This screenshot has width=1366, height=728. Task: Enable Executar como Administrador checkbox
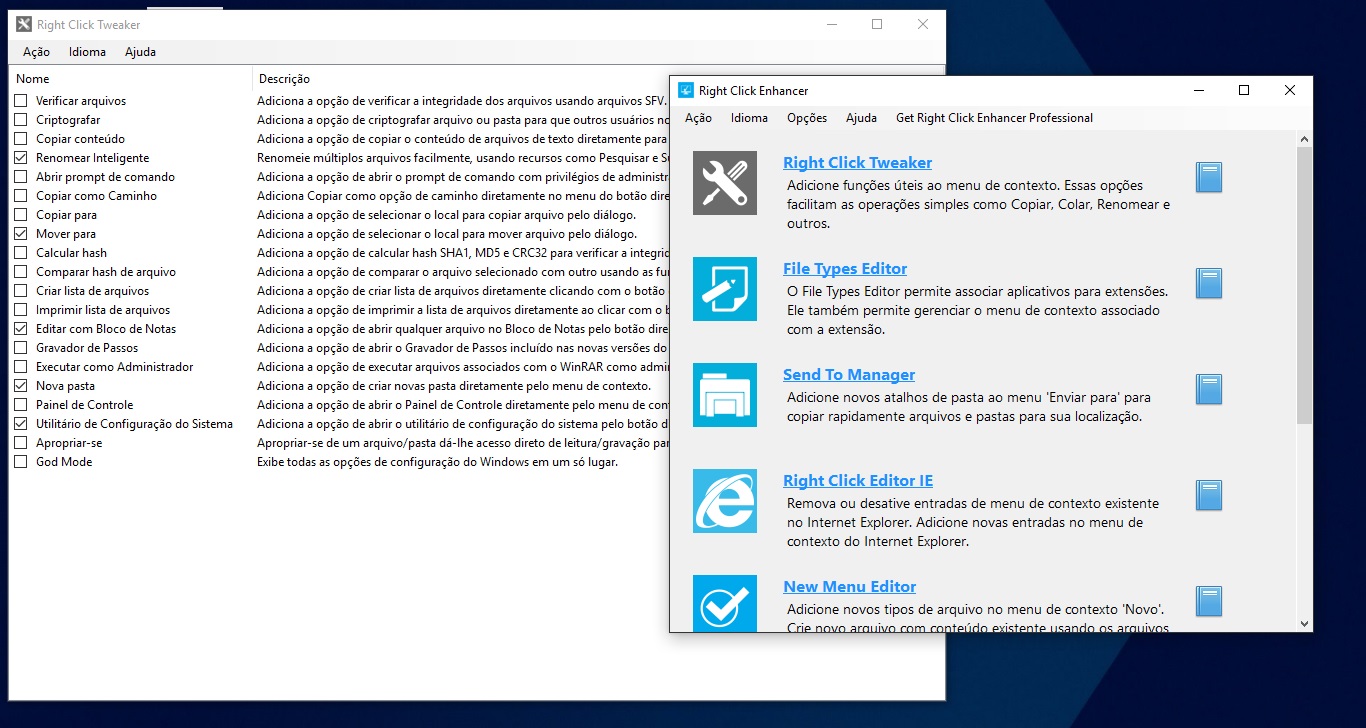pos(21,367)
